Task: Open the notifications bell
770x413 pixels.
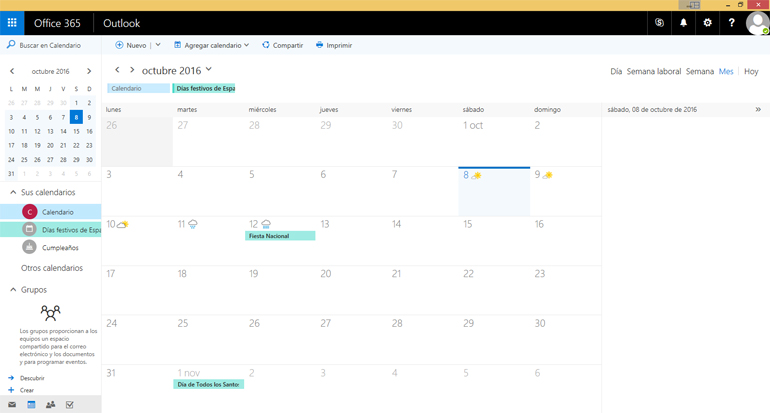Action: 683,23
